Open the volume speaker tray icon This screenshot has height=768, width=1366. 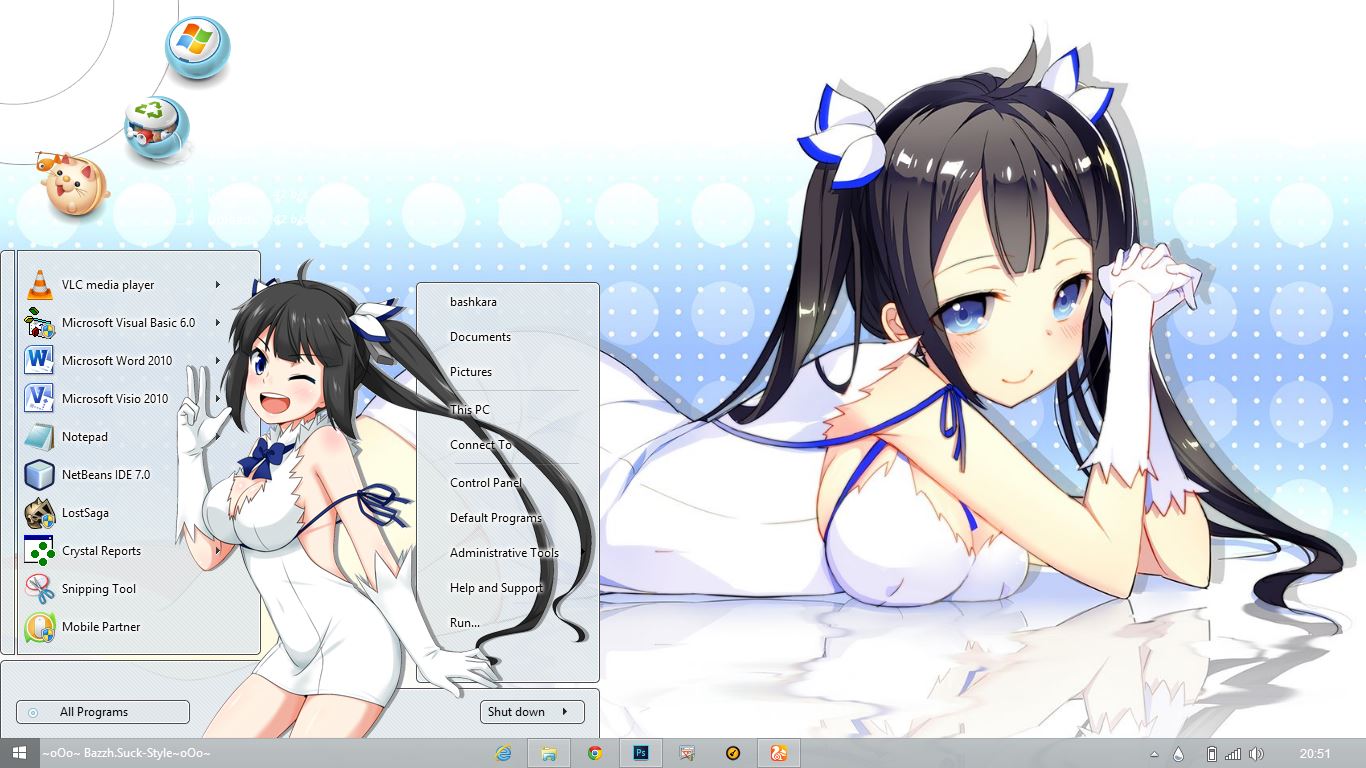1256,754
